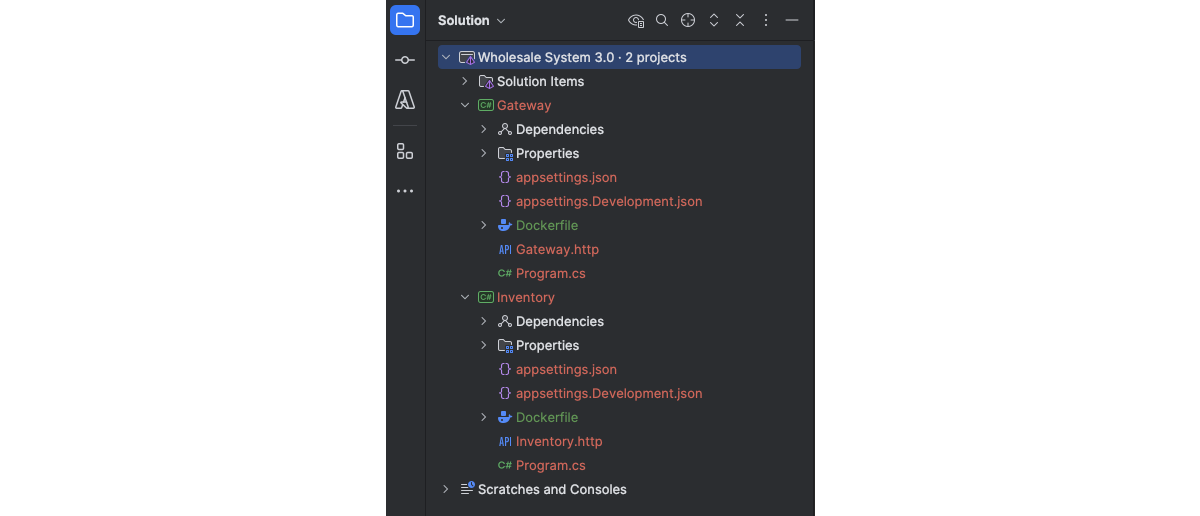Click the Wholesale System solution icon
Viewport: 1200px width, 516px height.
click(x=467, y=57)
